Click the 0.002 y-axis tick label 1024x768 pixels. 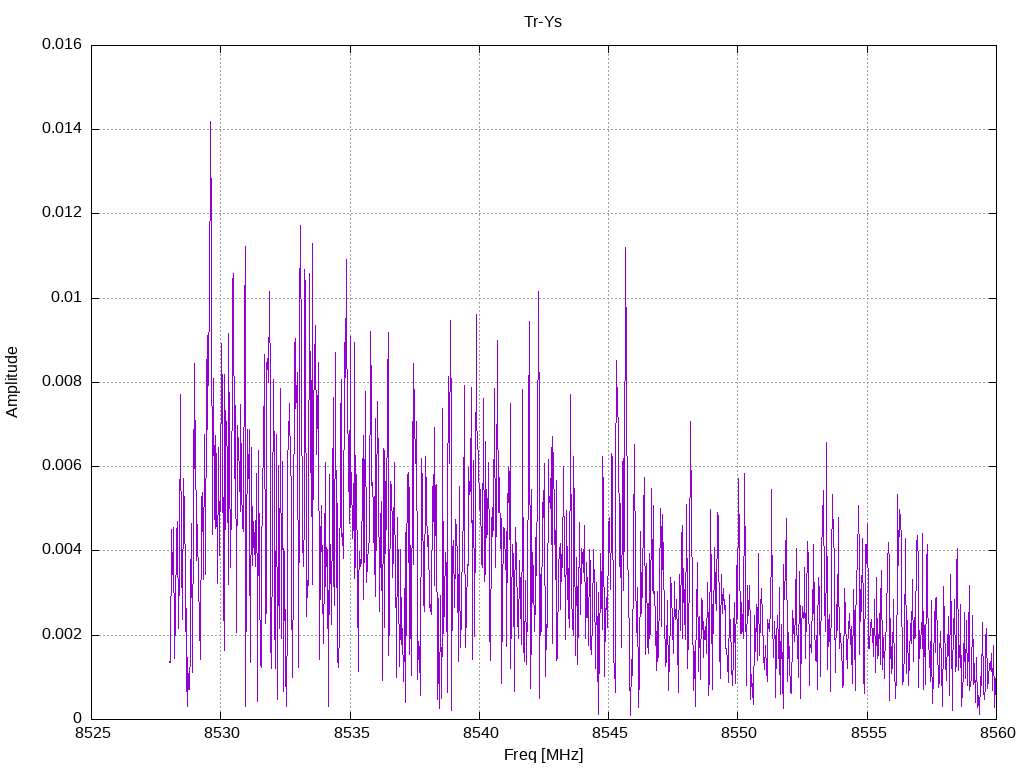pos(62,635)
